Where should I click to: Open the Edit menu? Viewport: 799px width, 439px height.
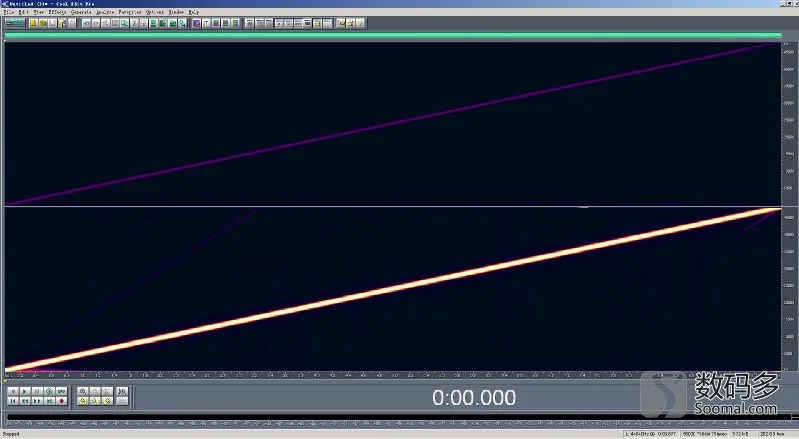pos(23,12)
